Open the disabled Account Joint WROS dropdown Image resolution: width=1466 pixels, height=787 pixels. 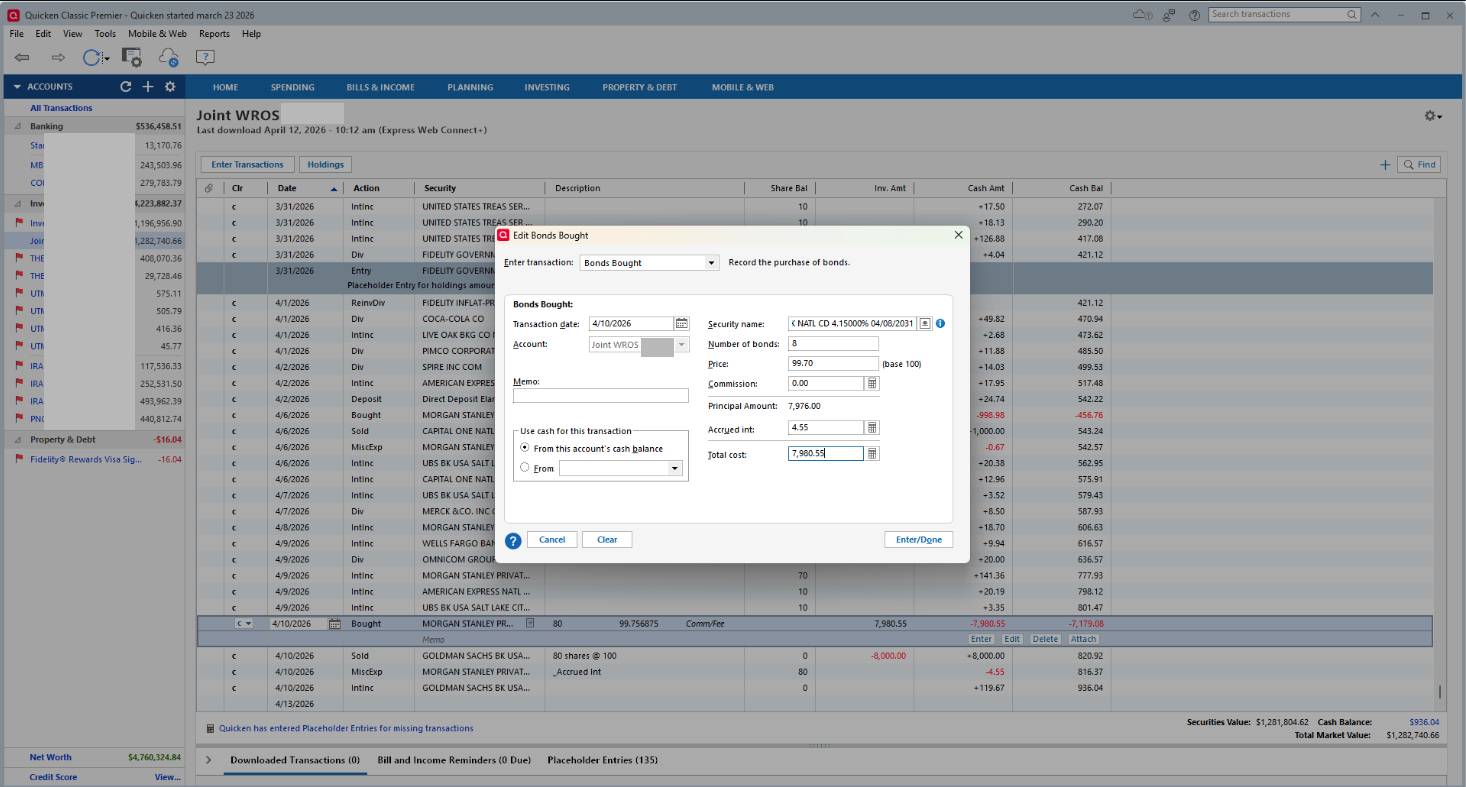click(x=683, y=344)
